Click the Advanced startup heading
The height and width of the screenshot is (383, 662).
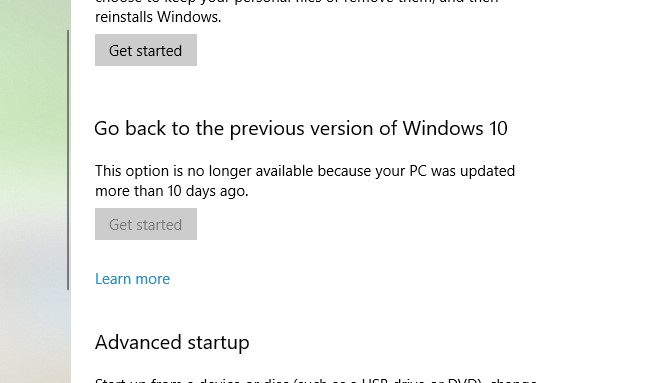click(172, 342)
